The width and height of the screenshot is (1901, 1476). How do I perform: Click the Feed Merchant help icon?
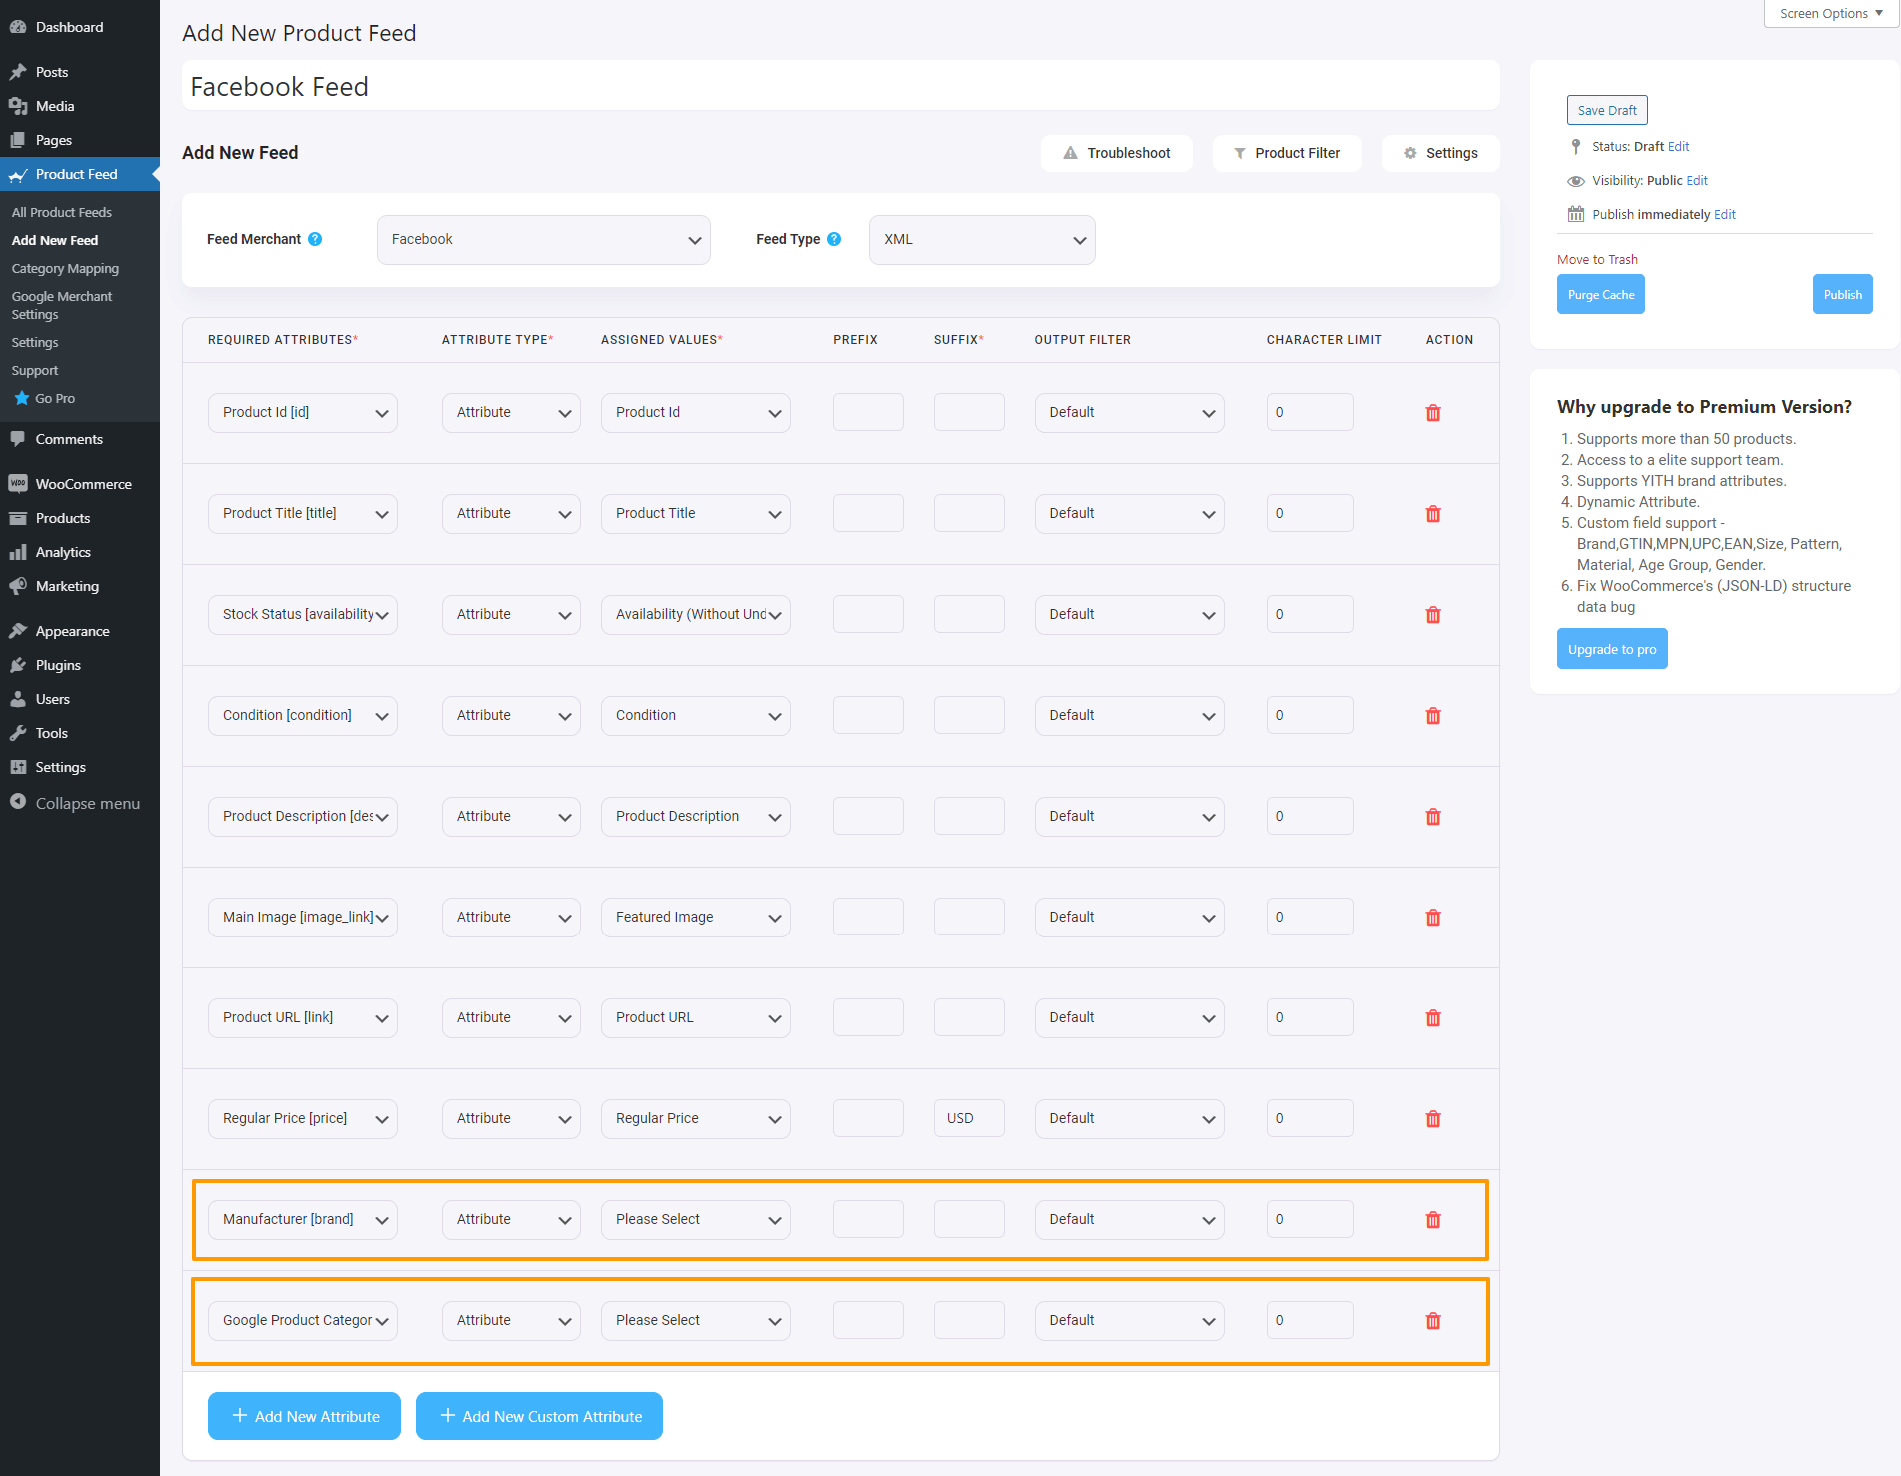click(315, 239)
